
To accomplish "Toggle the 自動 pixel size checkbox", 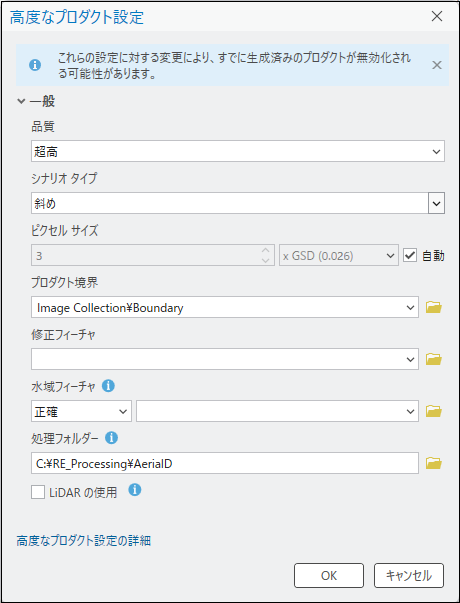I will [410, 255].
